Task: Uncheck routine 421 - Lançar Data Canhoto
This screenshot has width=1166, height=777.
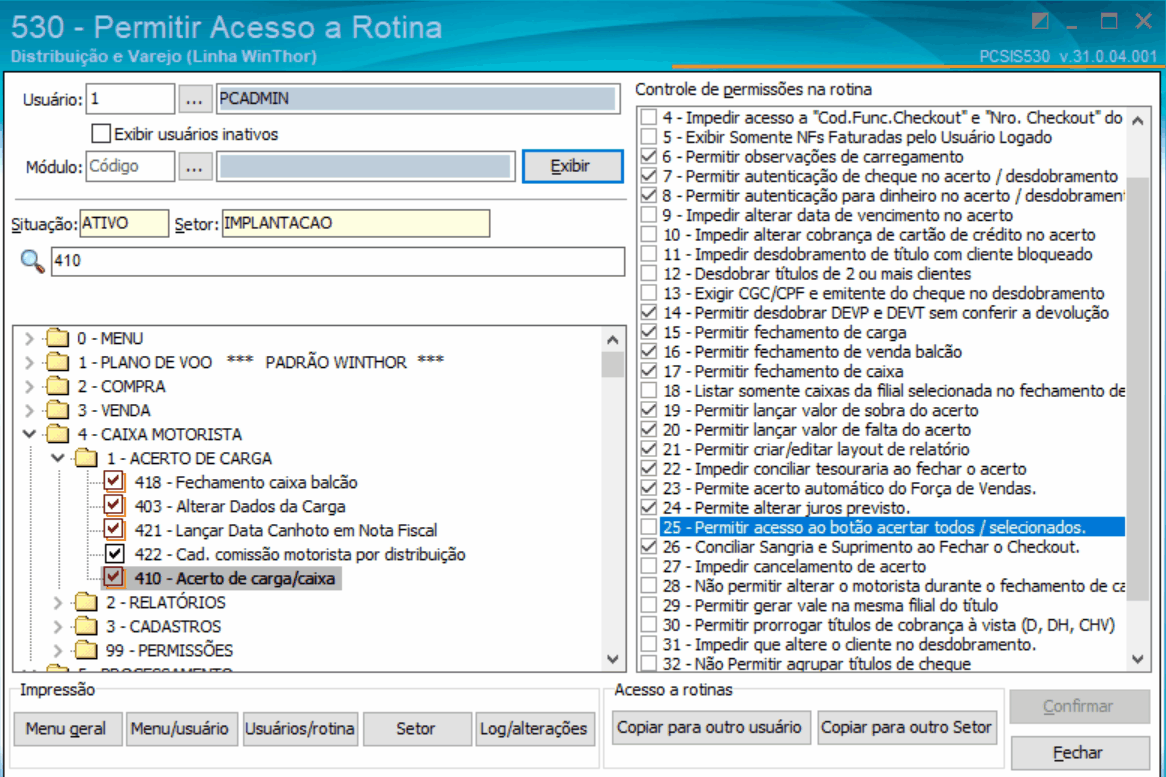Action: pos(114,529)
